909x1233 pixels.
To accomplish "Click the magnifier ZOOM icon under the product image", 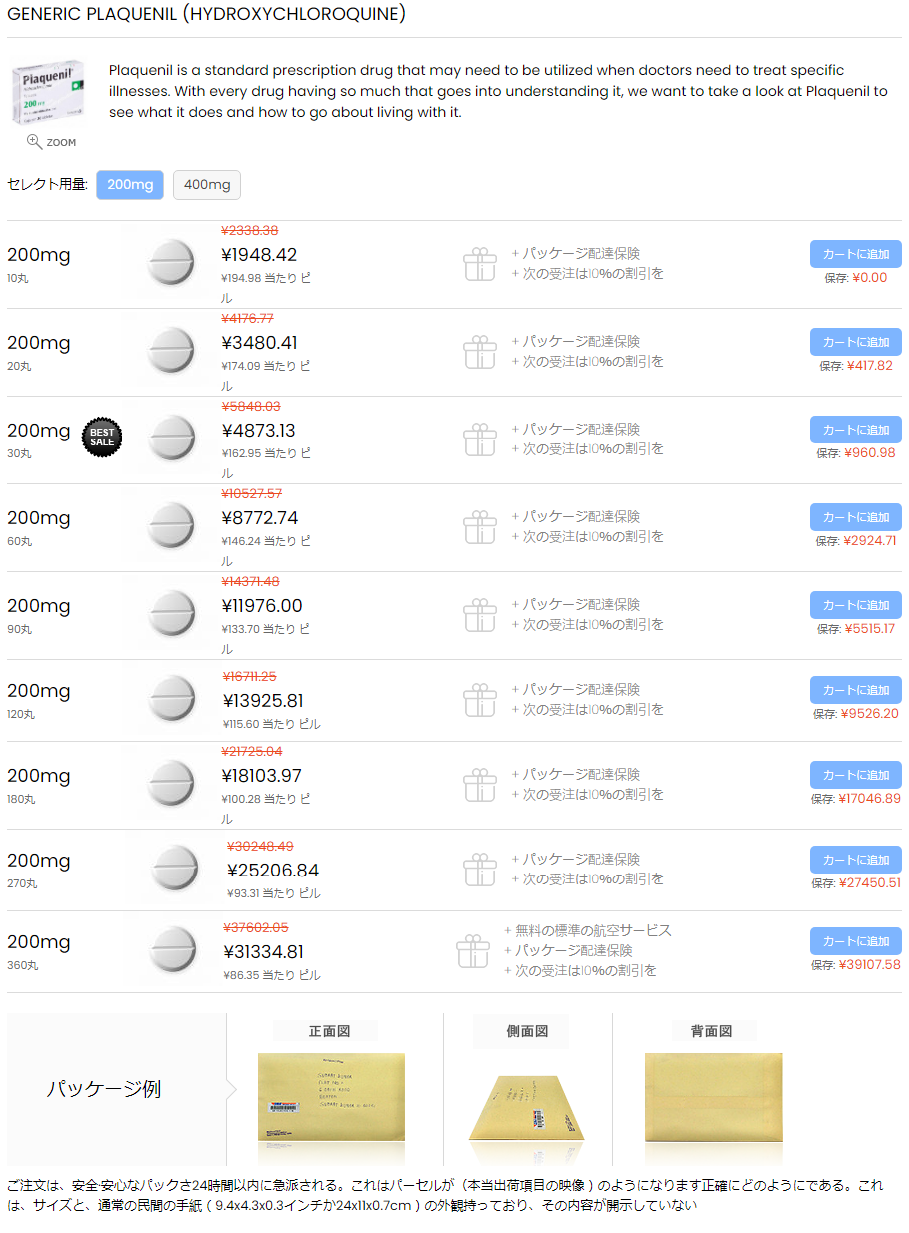I will click(51, 142).
